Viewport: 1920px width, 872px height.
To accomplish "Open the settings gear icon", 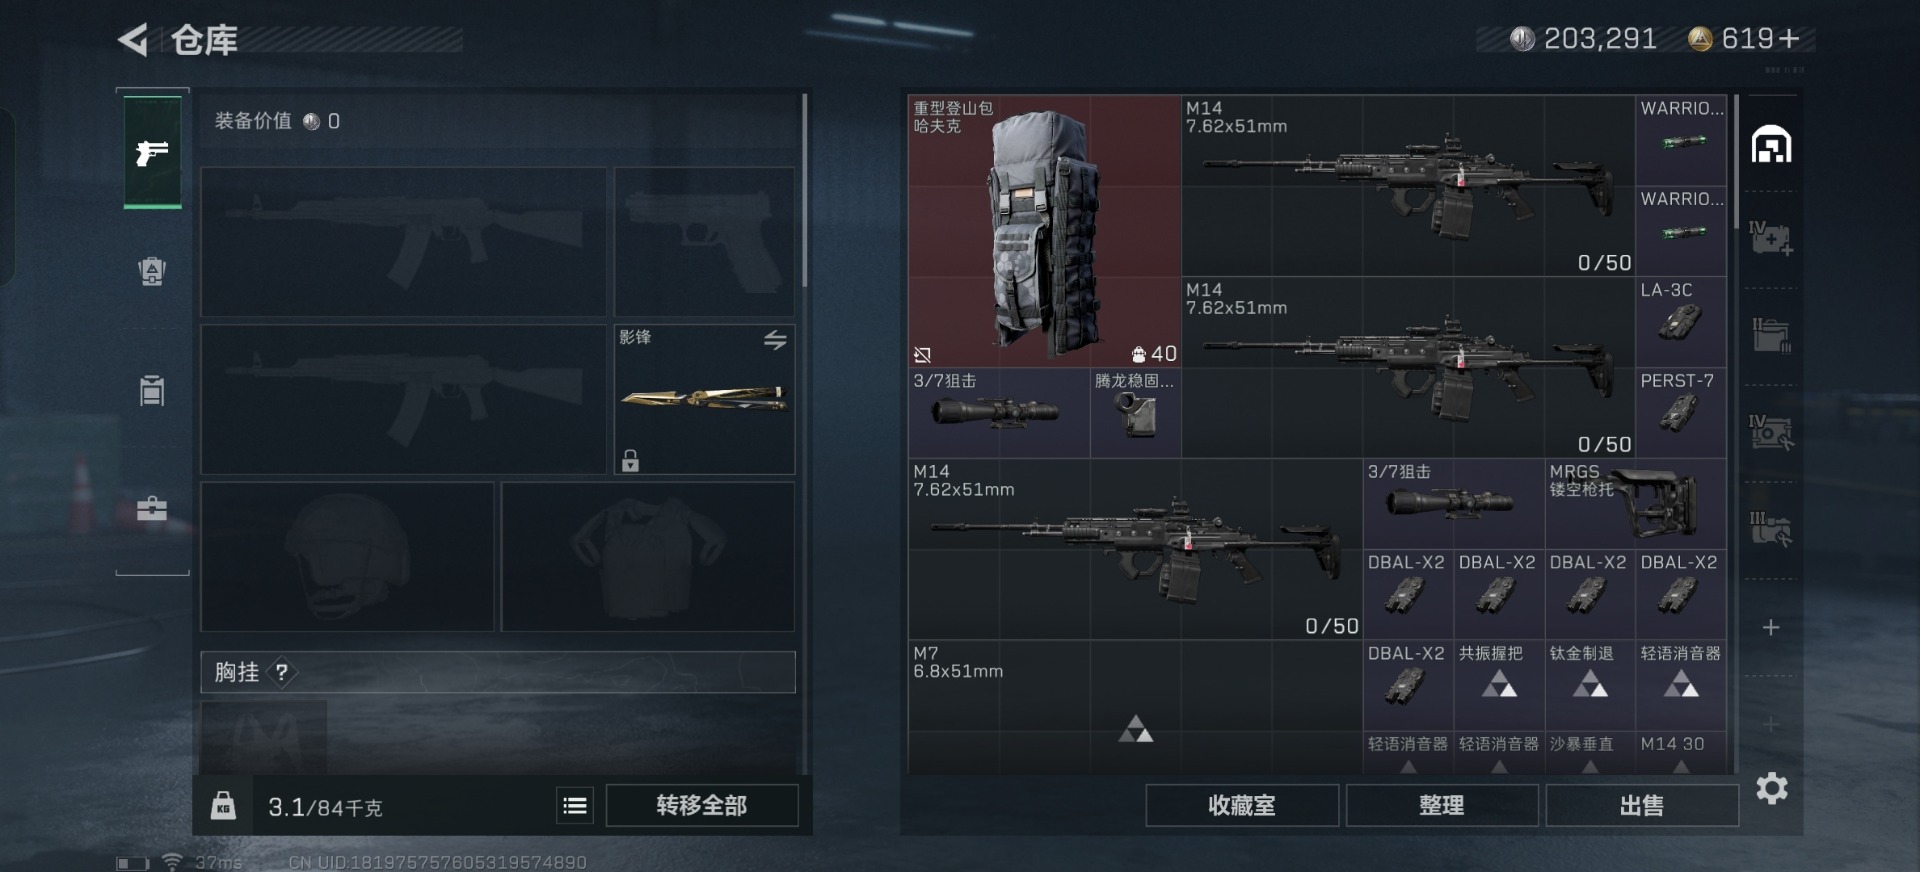I will point(1772,788).
